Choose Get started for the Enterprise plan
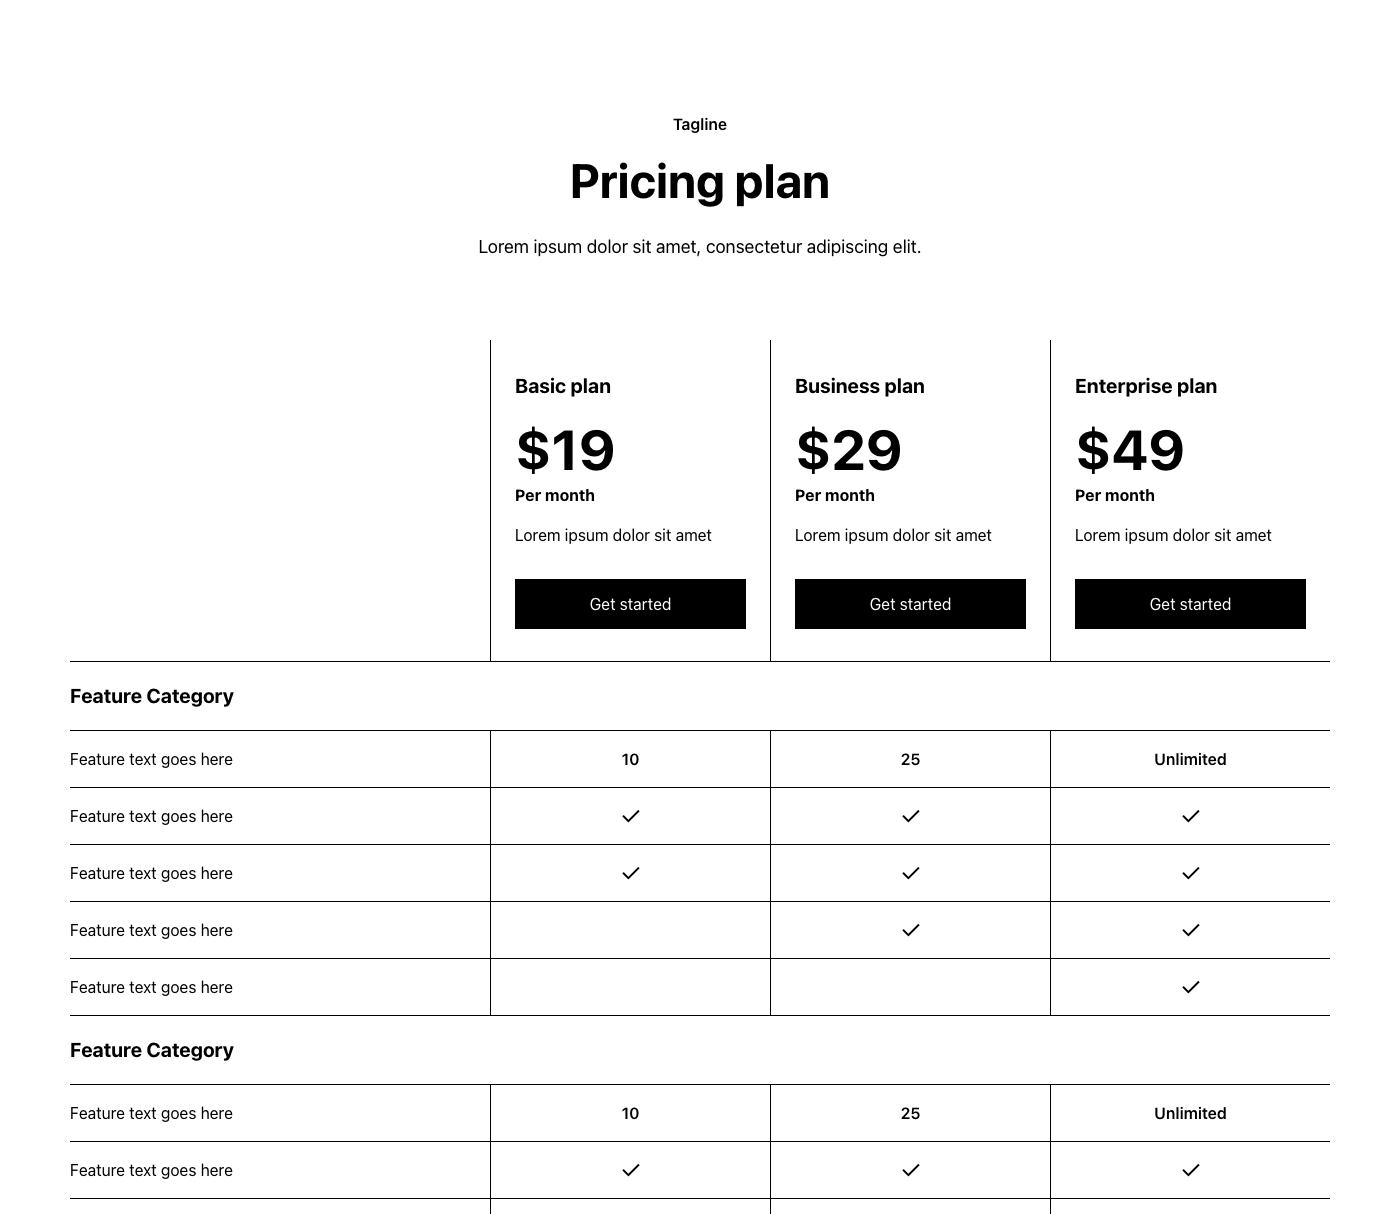The width and height of the screenshot is (1400, 1214). [1190, 604]
